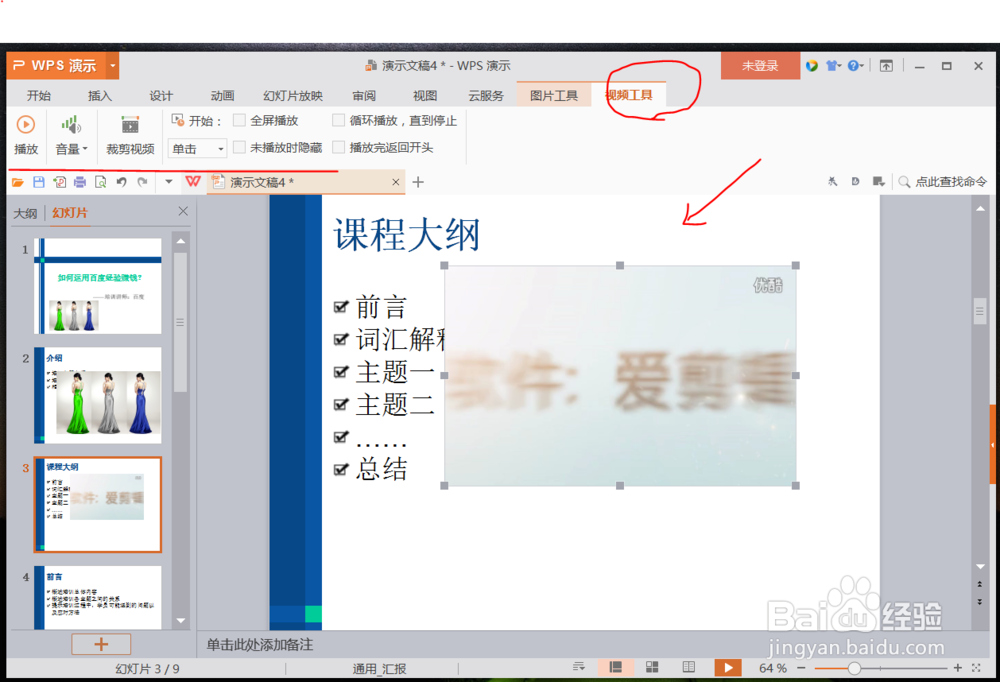Click the zoom slider handle in status bar
The width and height of the screenshot is (1000, 682).
855,667
